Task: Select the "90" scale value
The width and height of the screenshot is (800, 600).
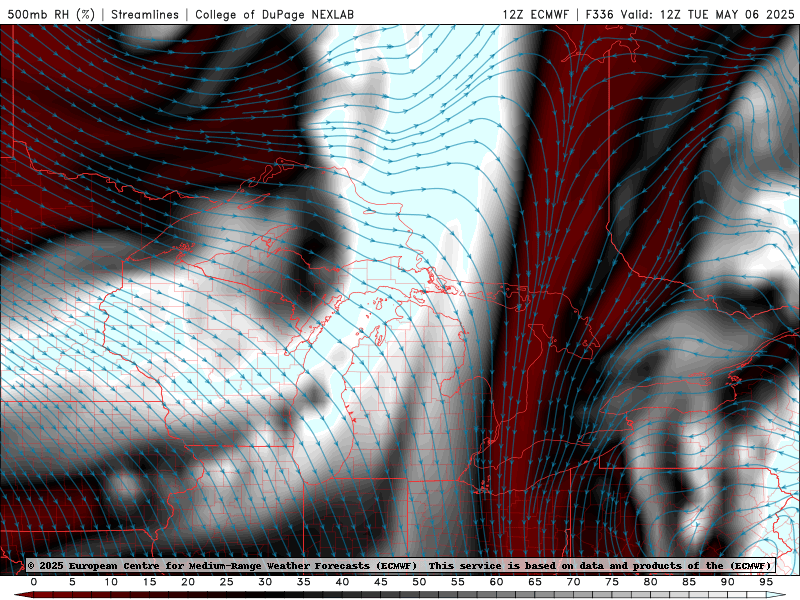Action: pos(728,582)
